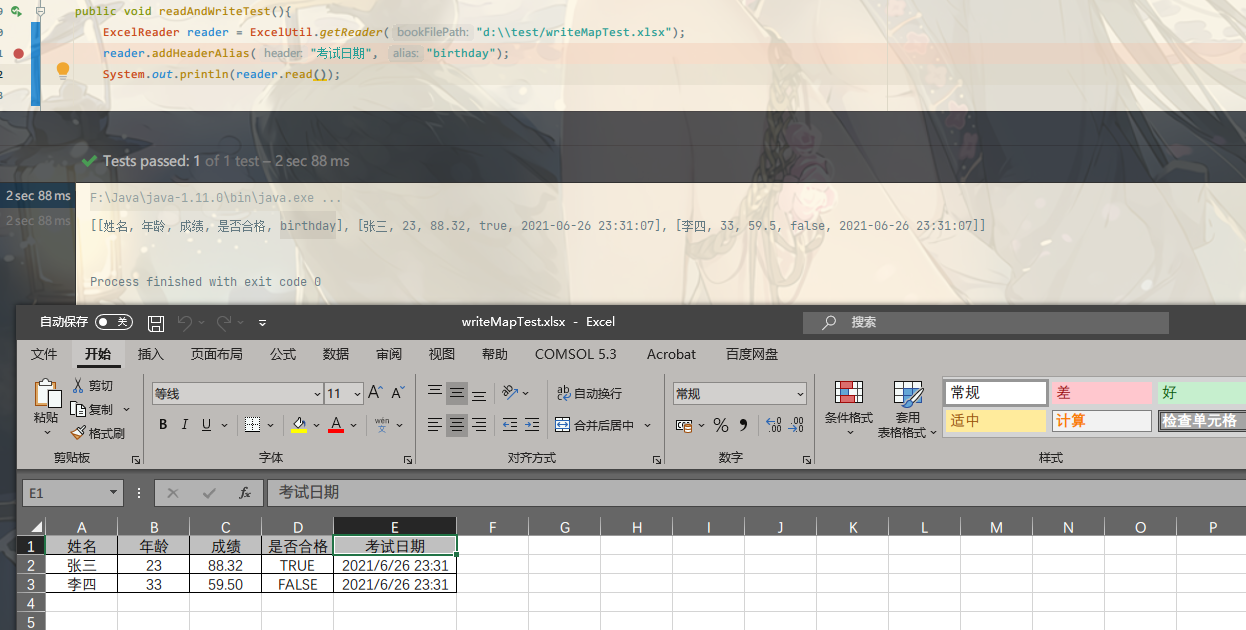1246x630 pixels.
Task: Open the 数据 (Data) ribbon tab
Action: [335, 354]
